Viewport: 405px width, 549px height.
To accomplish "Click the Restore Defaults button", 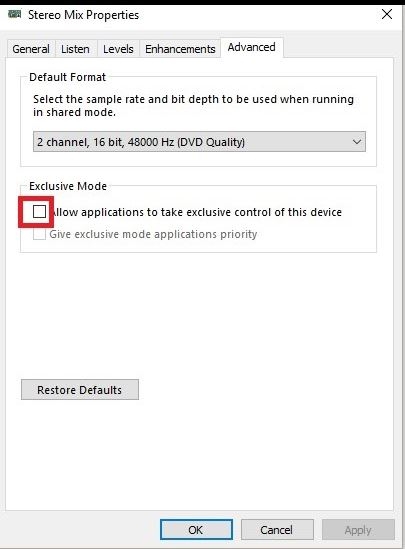I will 80,390.
